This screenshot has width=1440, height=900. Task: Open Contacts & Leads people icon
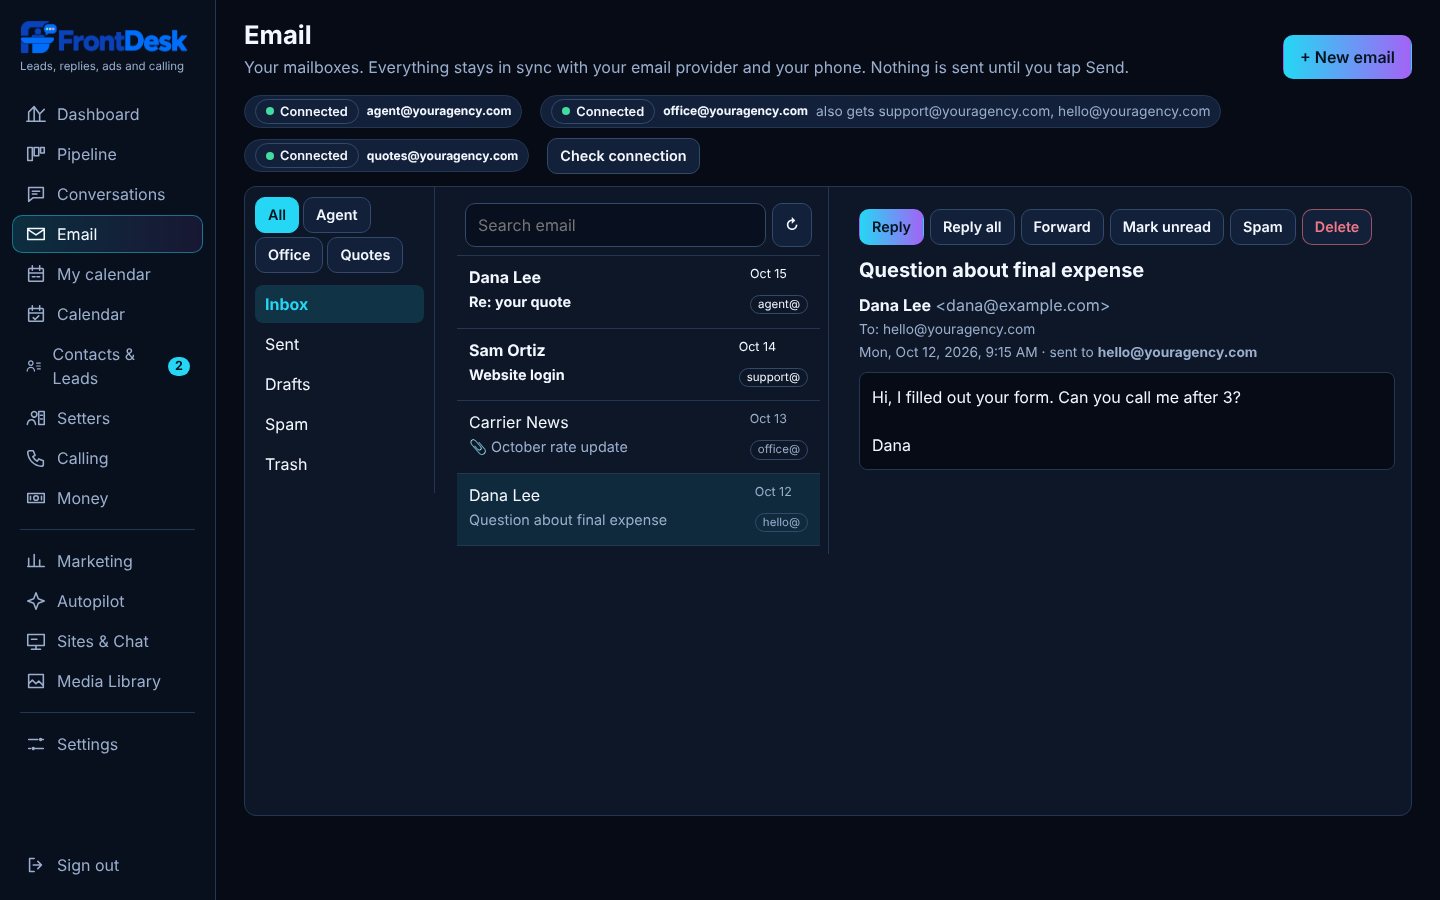[x=34, y=366]
